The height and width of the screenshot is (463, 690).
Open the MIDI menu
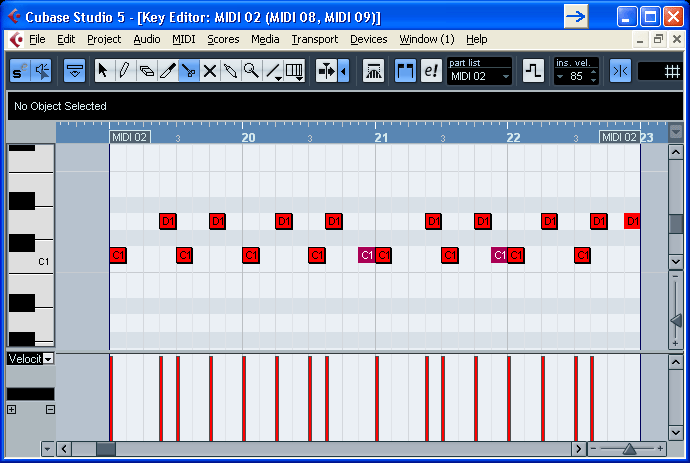[184, 39]
